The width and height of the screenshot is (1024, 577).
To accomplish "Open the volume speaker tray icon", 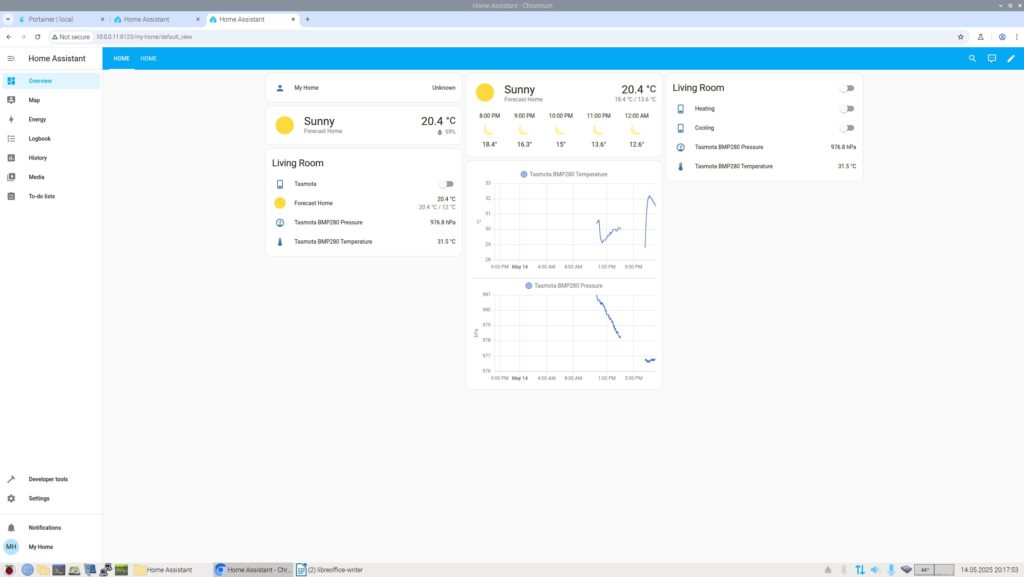I will click(x=875, y=570).
